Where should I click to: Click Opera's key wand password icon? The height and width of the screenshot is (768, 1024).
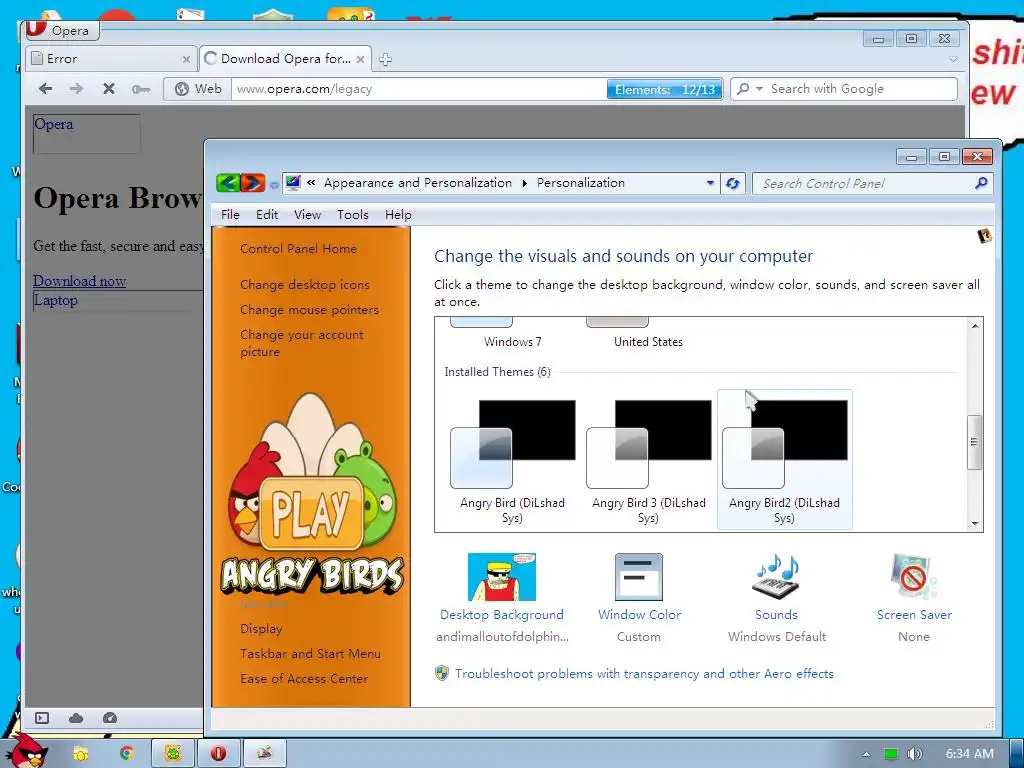pos(140,89)
